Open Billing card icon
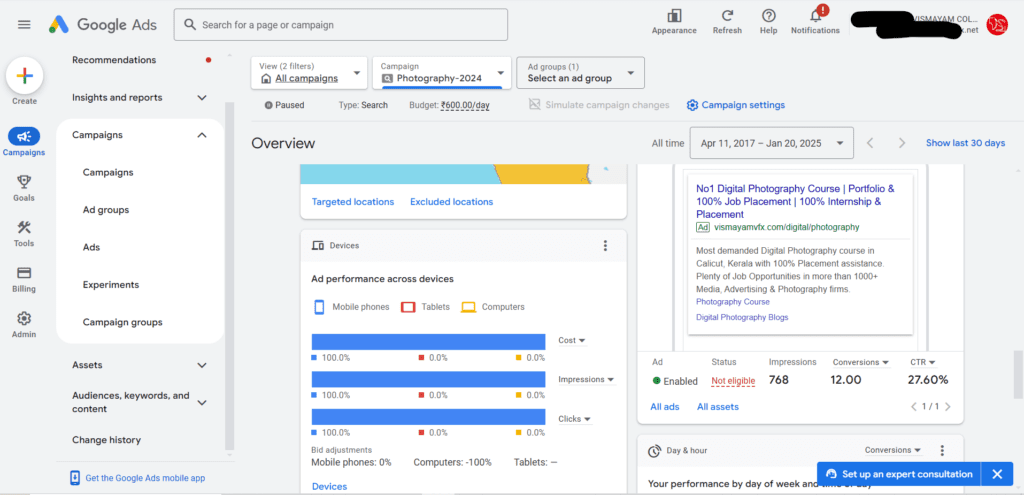Screen dimensions: 1024x495 (x=24, y=273)
